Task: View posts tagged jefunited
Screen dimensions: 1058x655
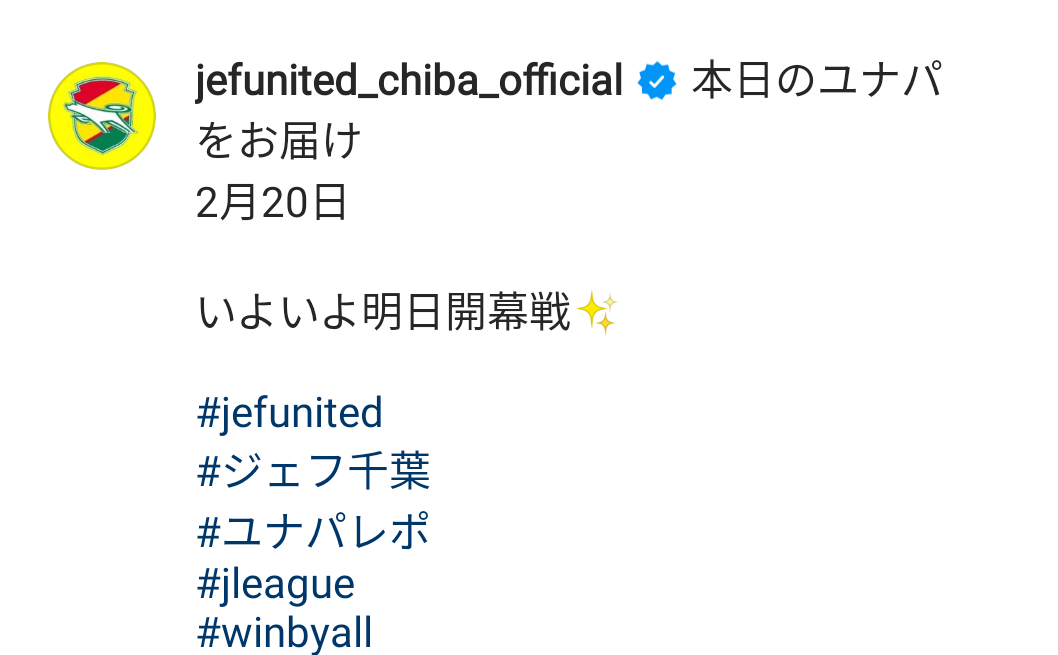Action: point(290,412)
